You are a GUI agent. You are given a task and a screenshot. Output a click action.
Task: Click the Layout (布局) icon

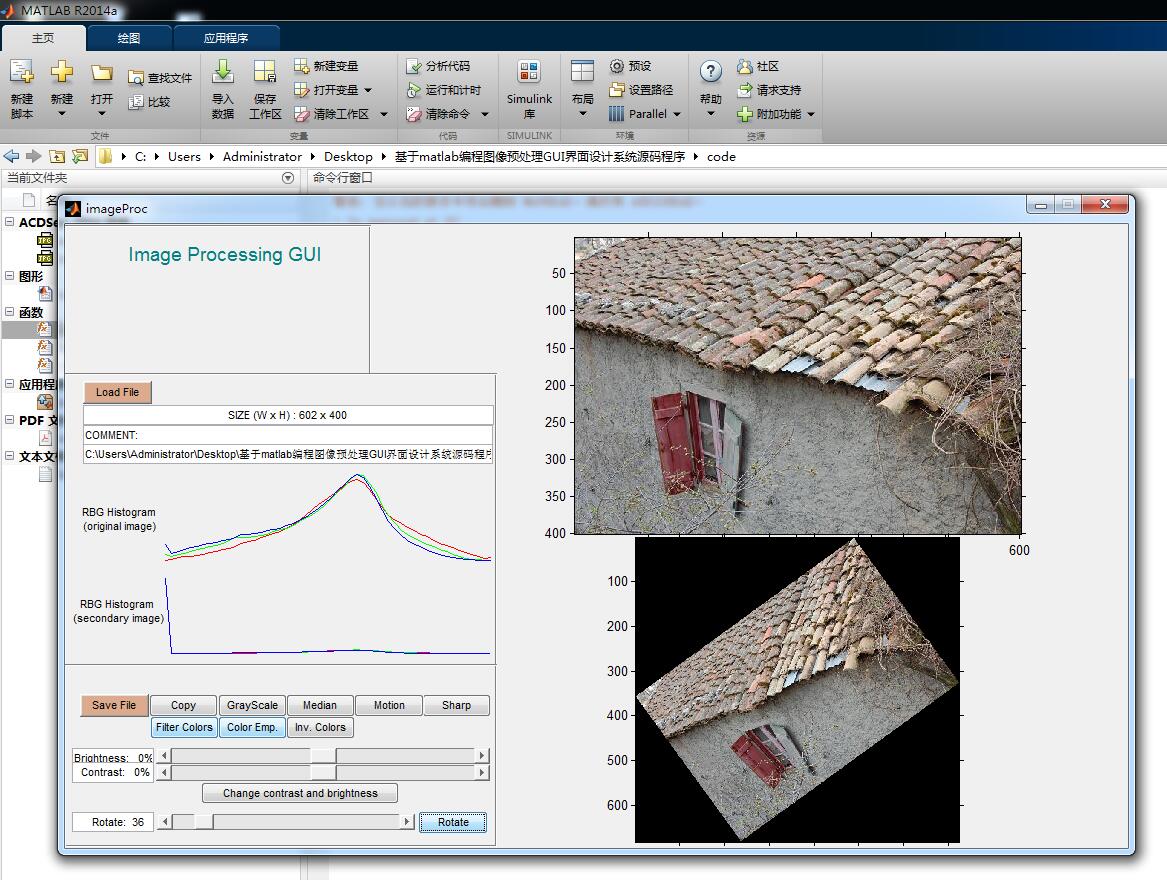[582, 71]
